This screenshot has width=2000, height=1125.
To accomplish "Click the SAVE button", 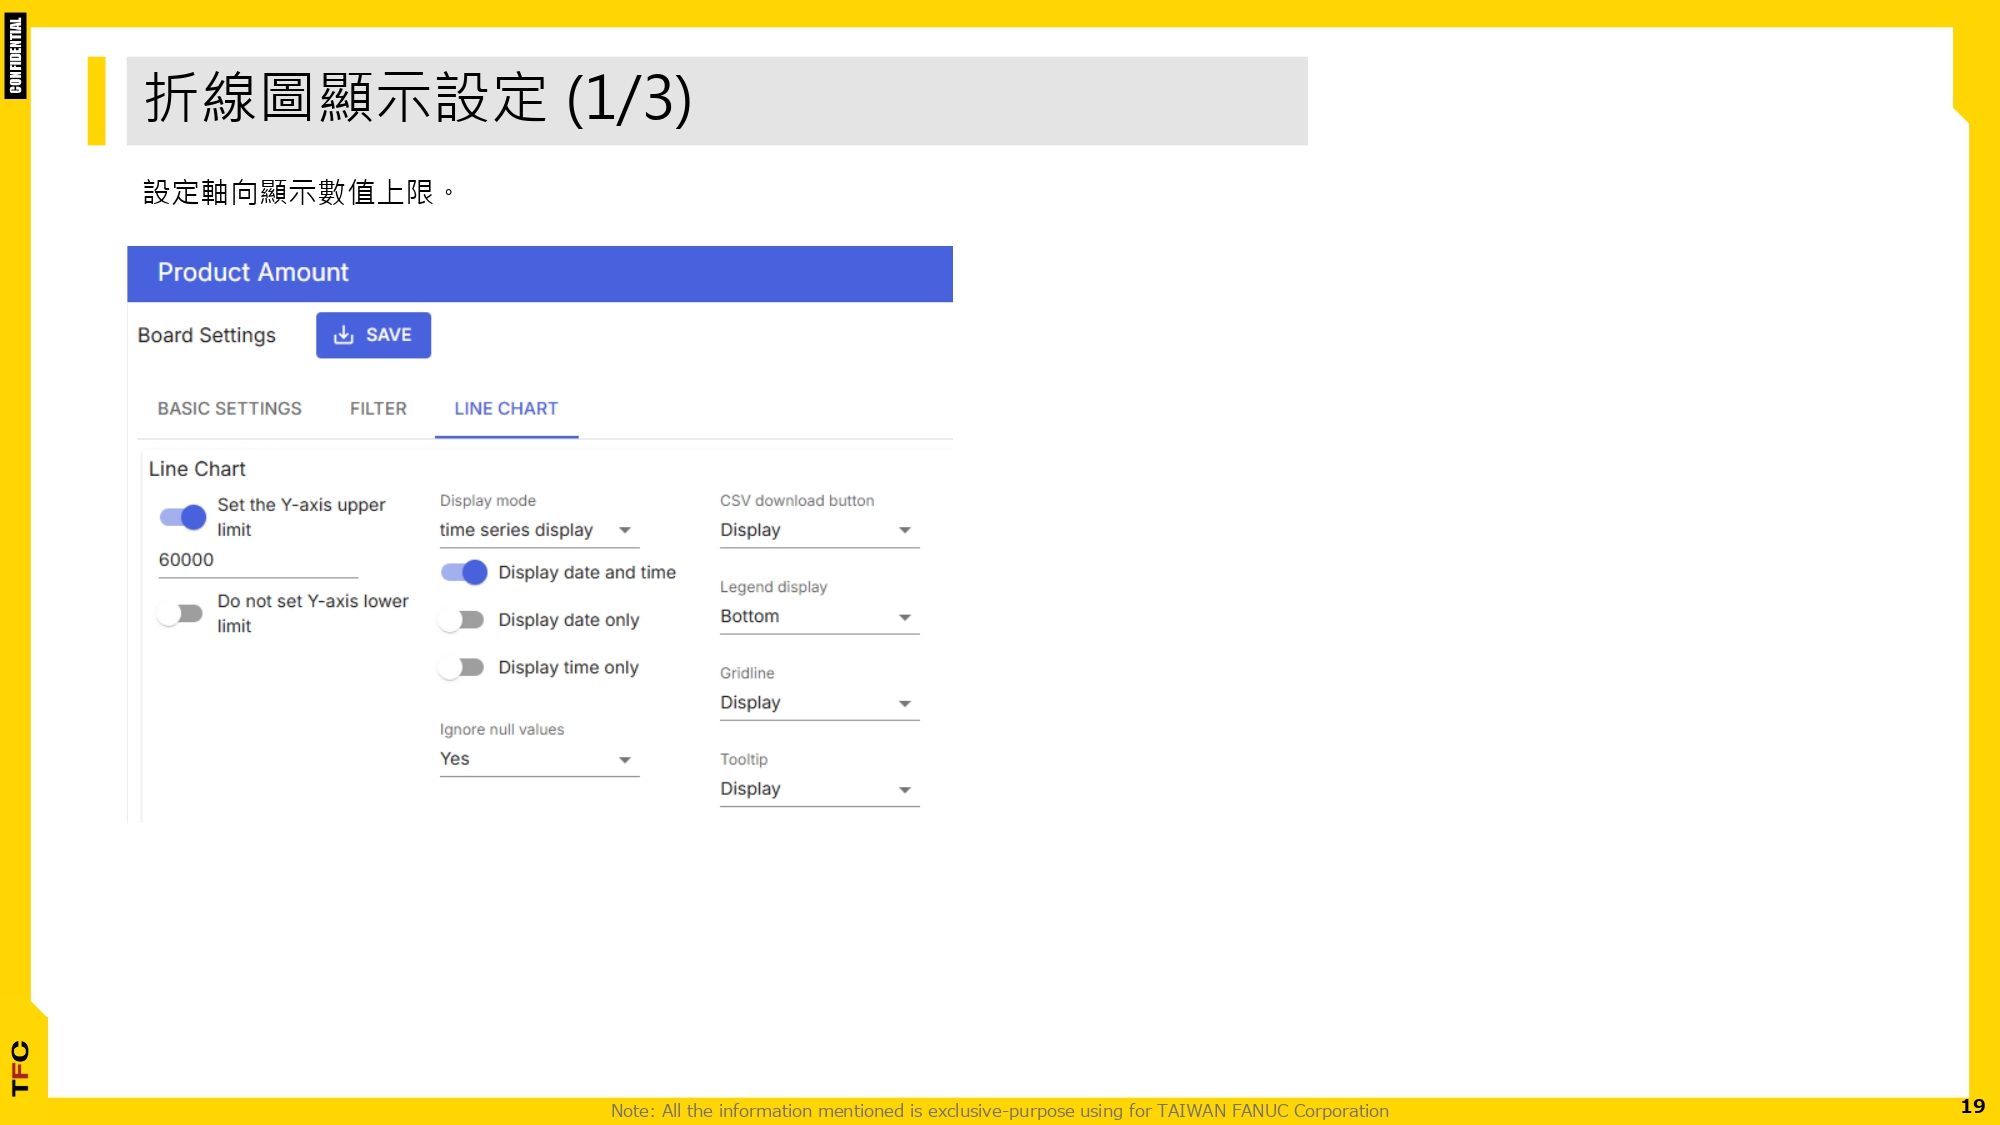I will click(373, 335).
